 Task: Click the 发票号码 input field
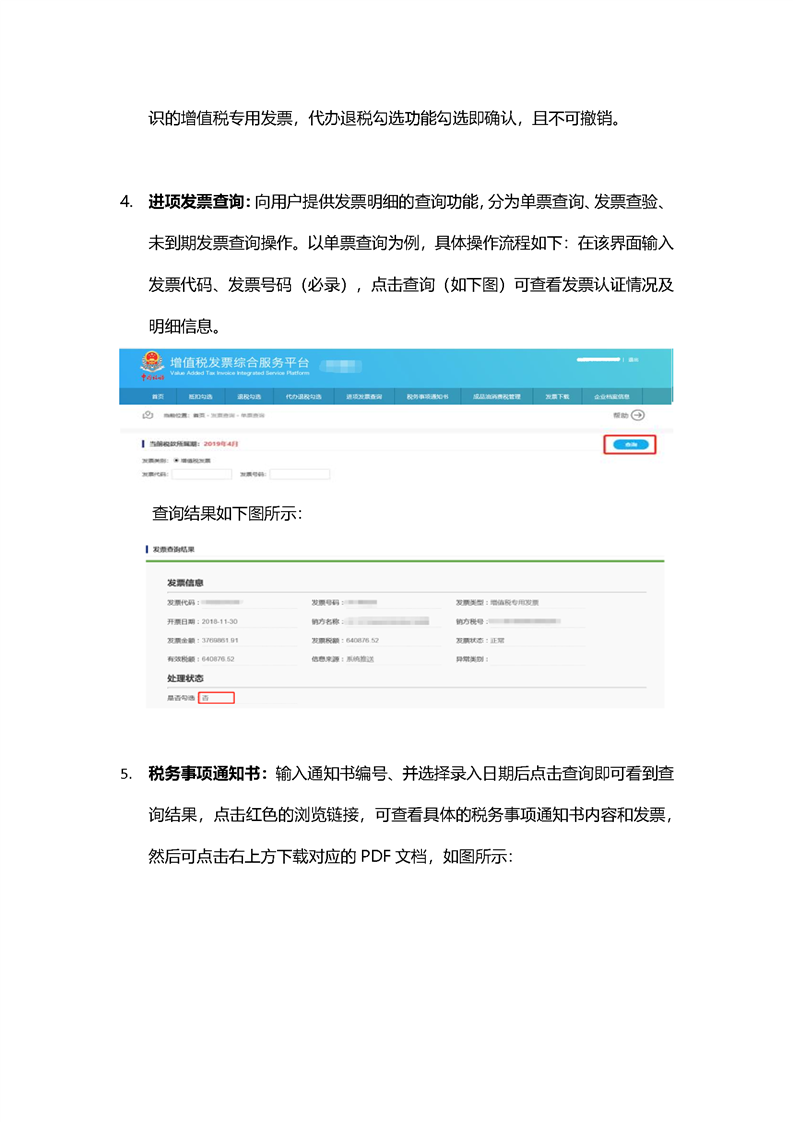300,474
